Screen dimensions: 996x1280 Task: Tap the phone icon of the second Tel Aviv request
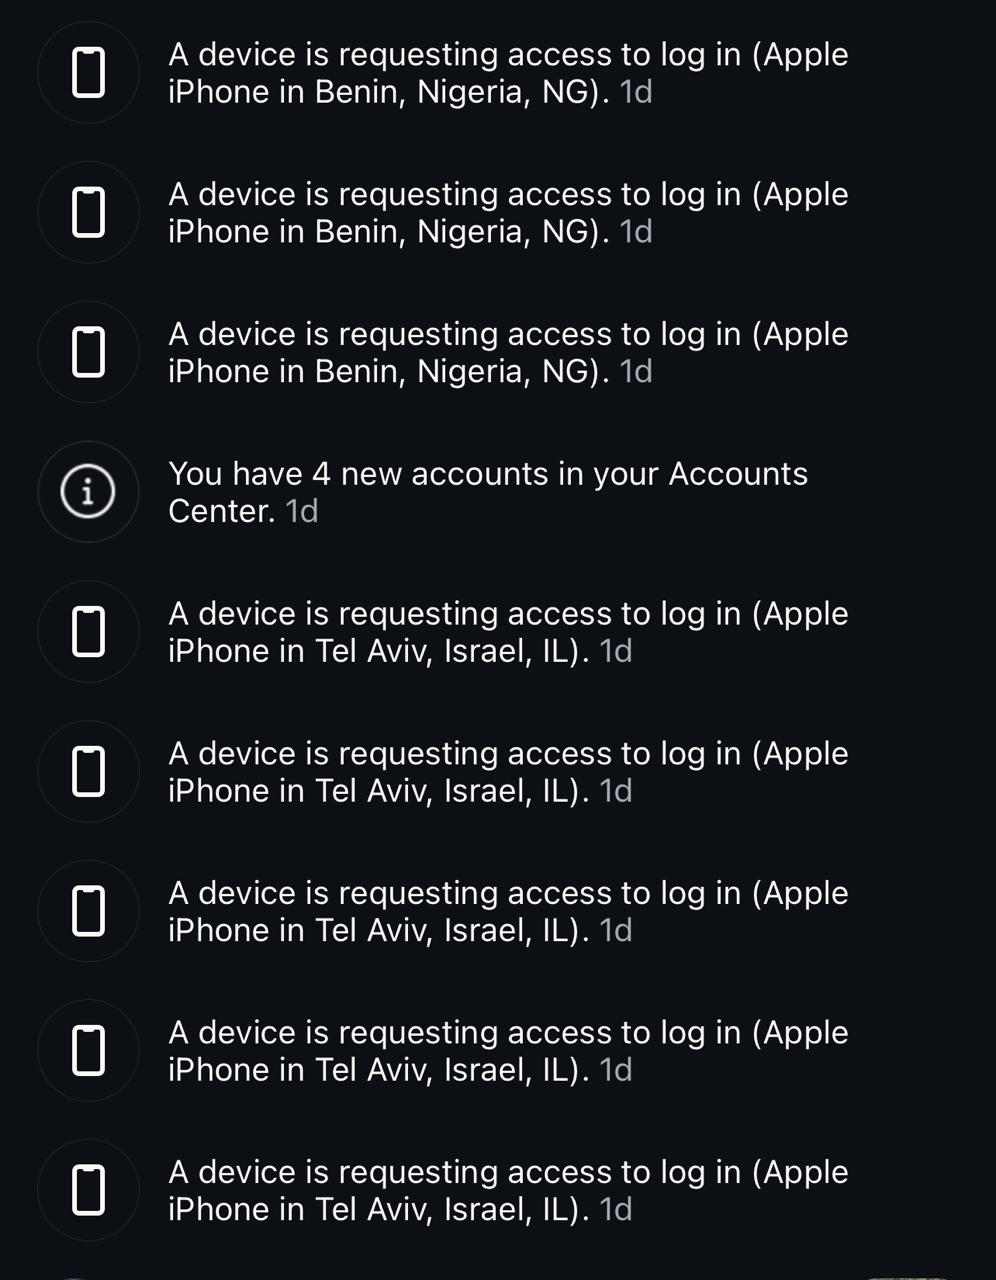pos(89,771)
